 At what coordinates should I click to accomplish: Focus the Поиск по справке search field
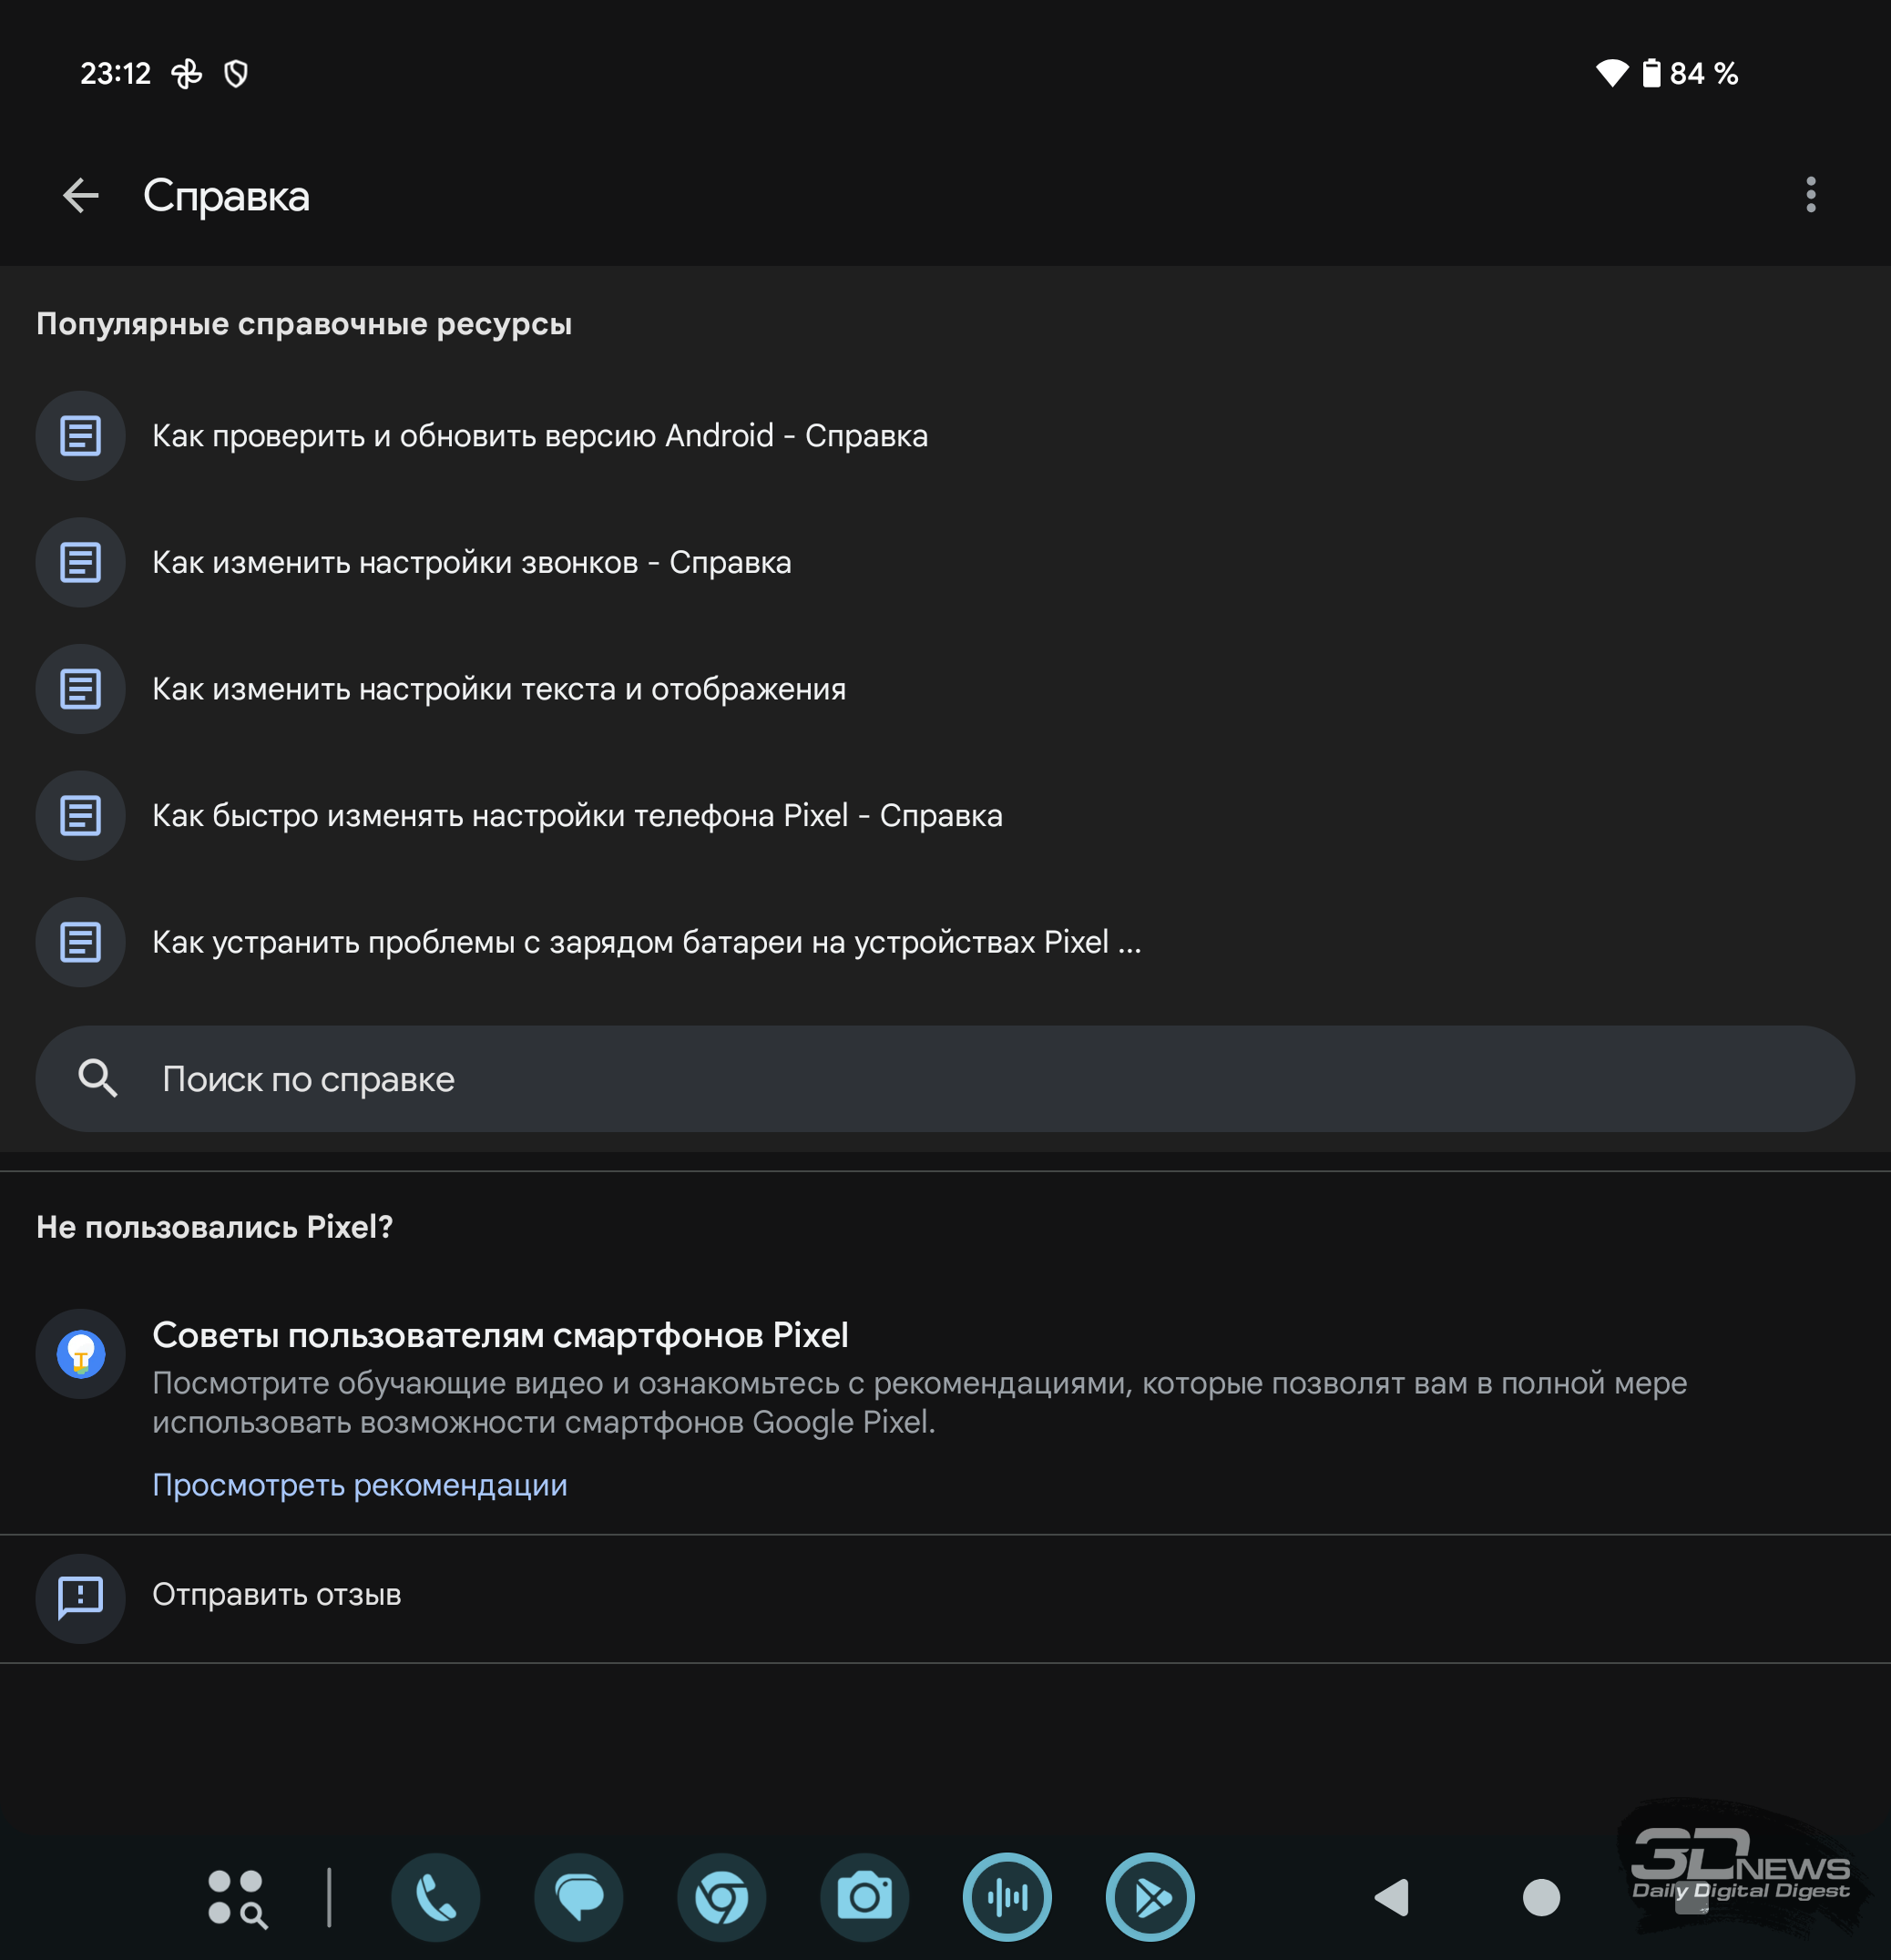pos(945,1079)
